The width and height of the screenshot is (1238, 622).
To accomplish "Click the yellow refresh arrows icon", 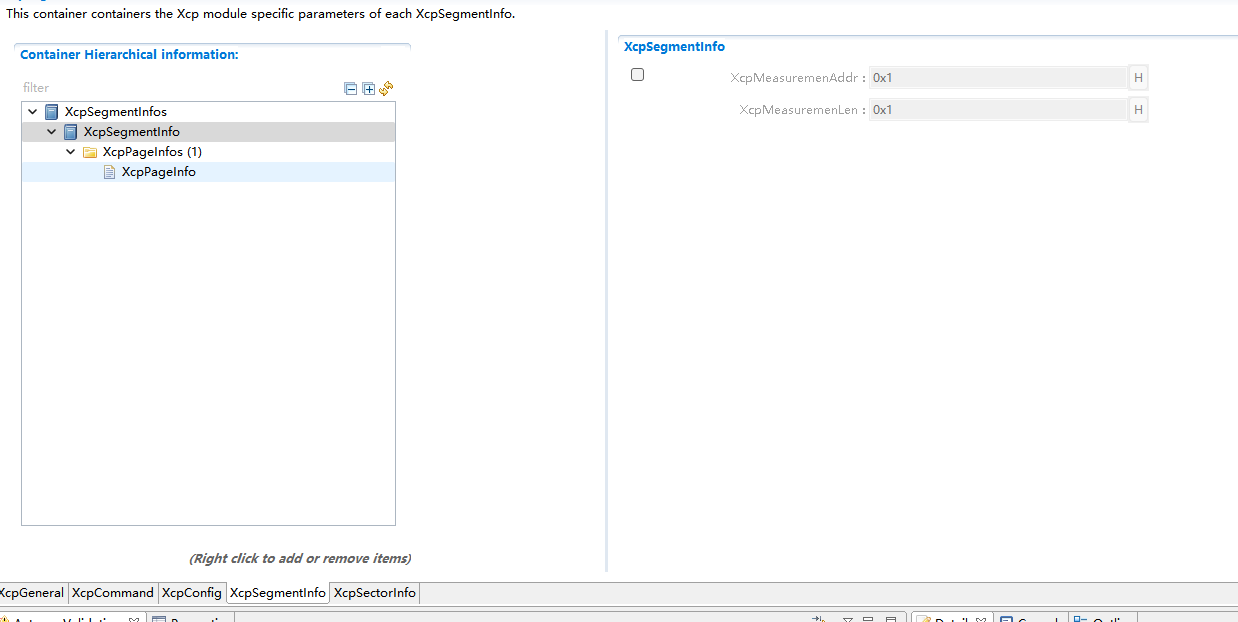I will (x=386, y=89).
